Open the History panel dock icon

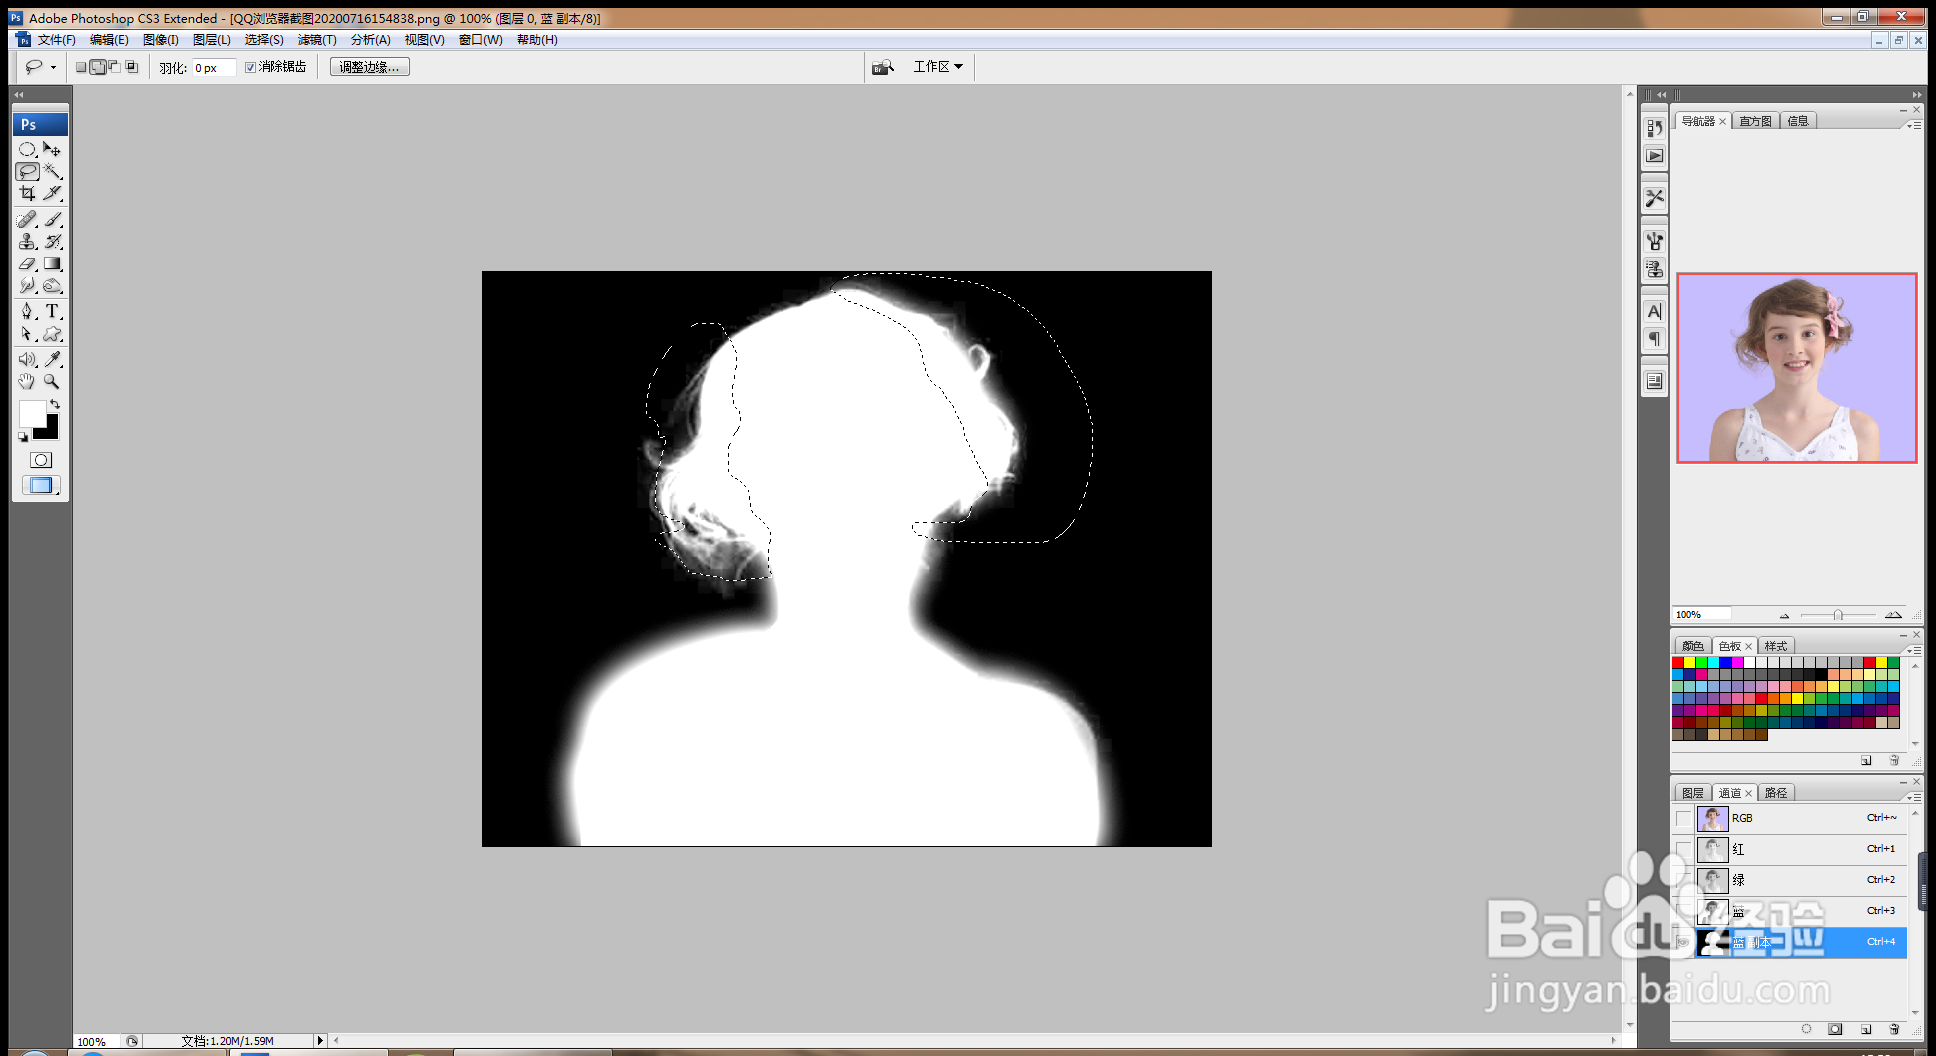pos(1655,128)
